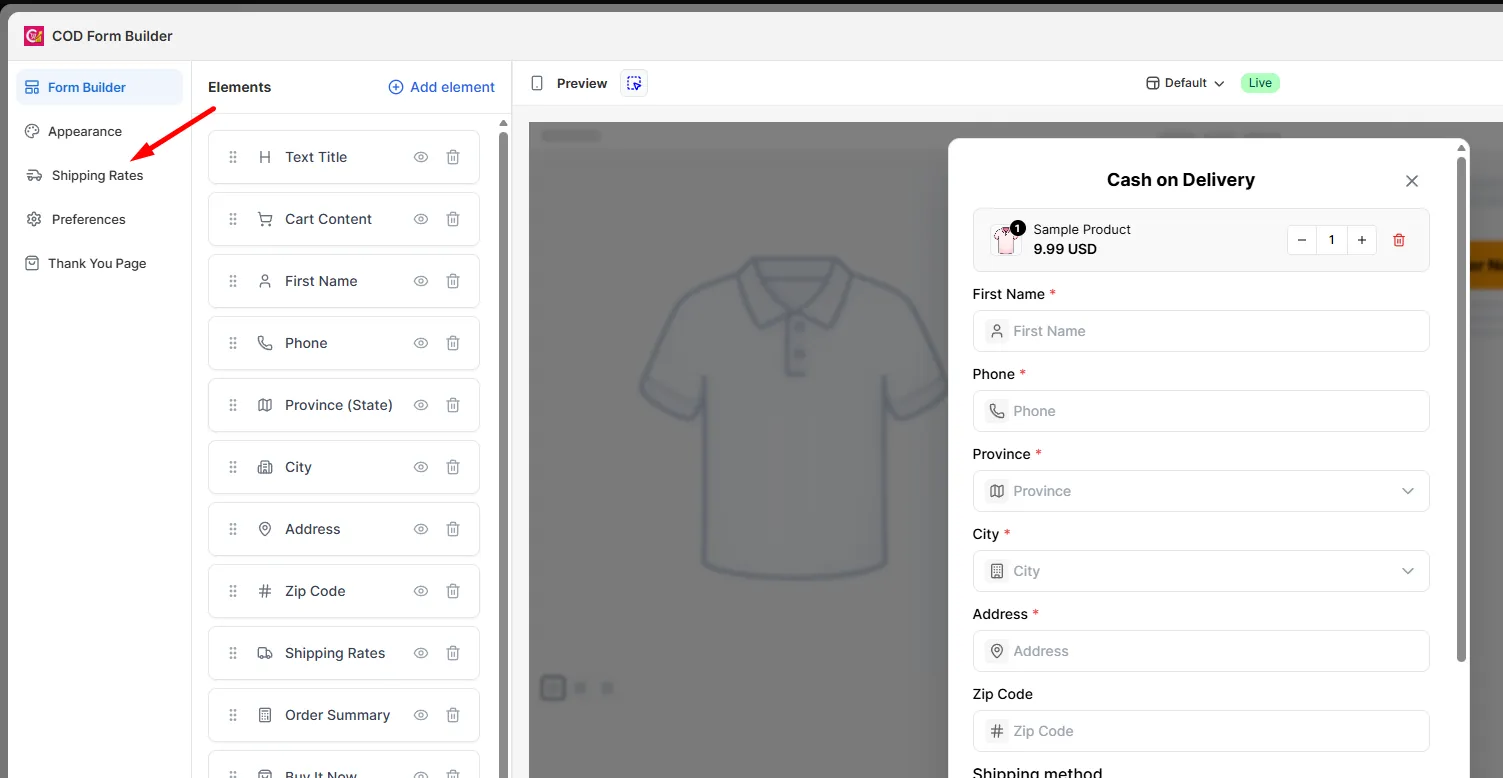Click the Address pin icon in elements
The height and width of the screenshot is (778, 1503).
pos(265,529)
